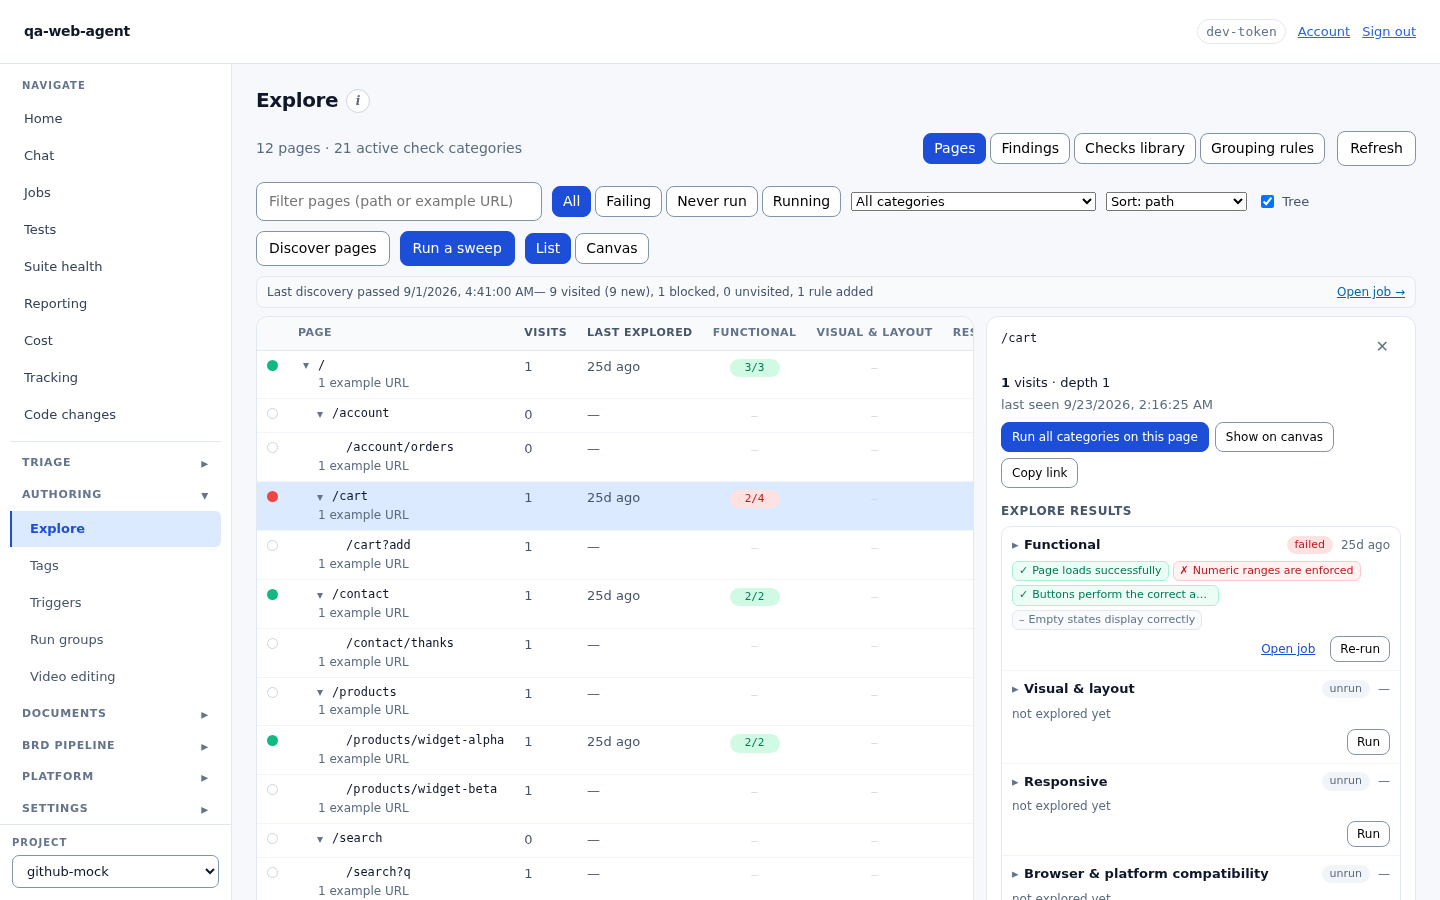Expand the Visual & layout section
The height and width of the screenshot is (900, 1440).
(1015, 689)
